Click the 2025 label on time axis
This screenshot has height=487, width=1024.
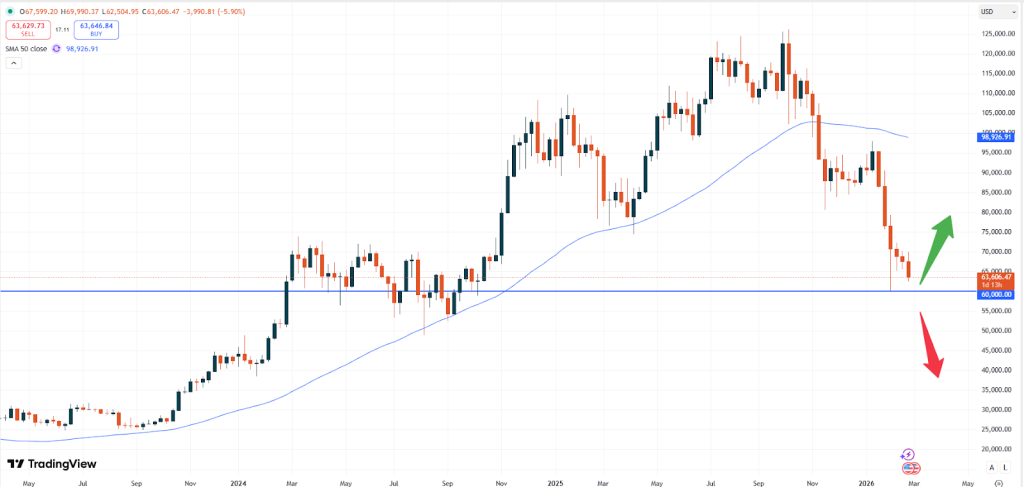(x=555, y=480)
